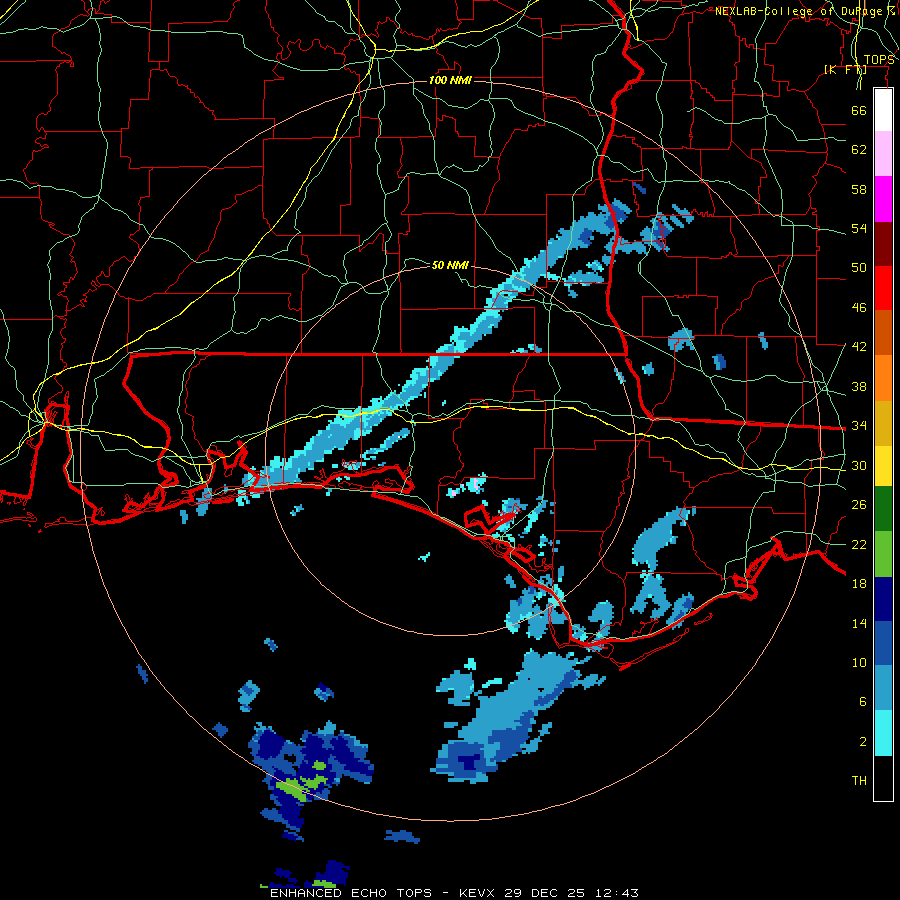Click the dark red (maroon) legend swatch
This screenshot has width=900, height=900.
click(x=883, y=244)
